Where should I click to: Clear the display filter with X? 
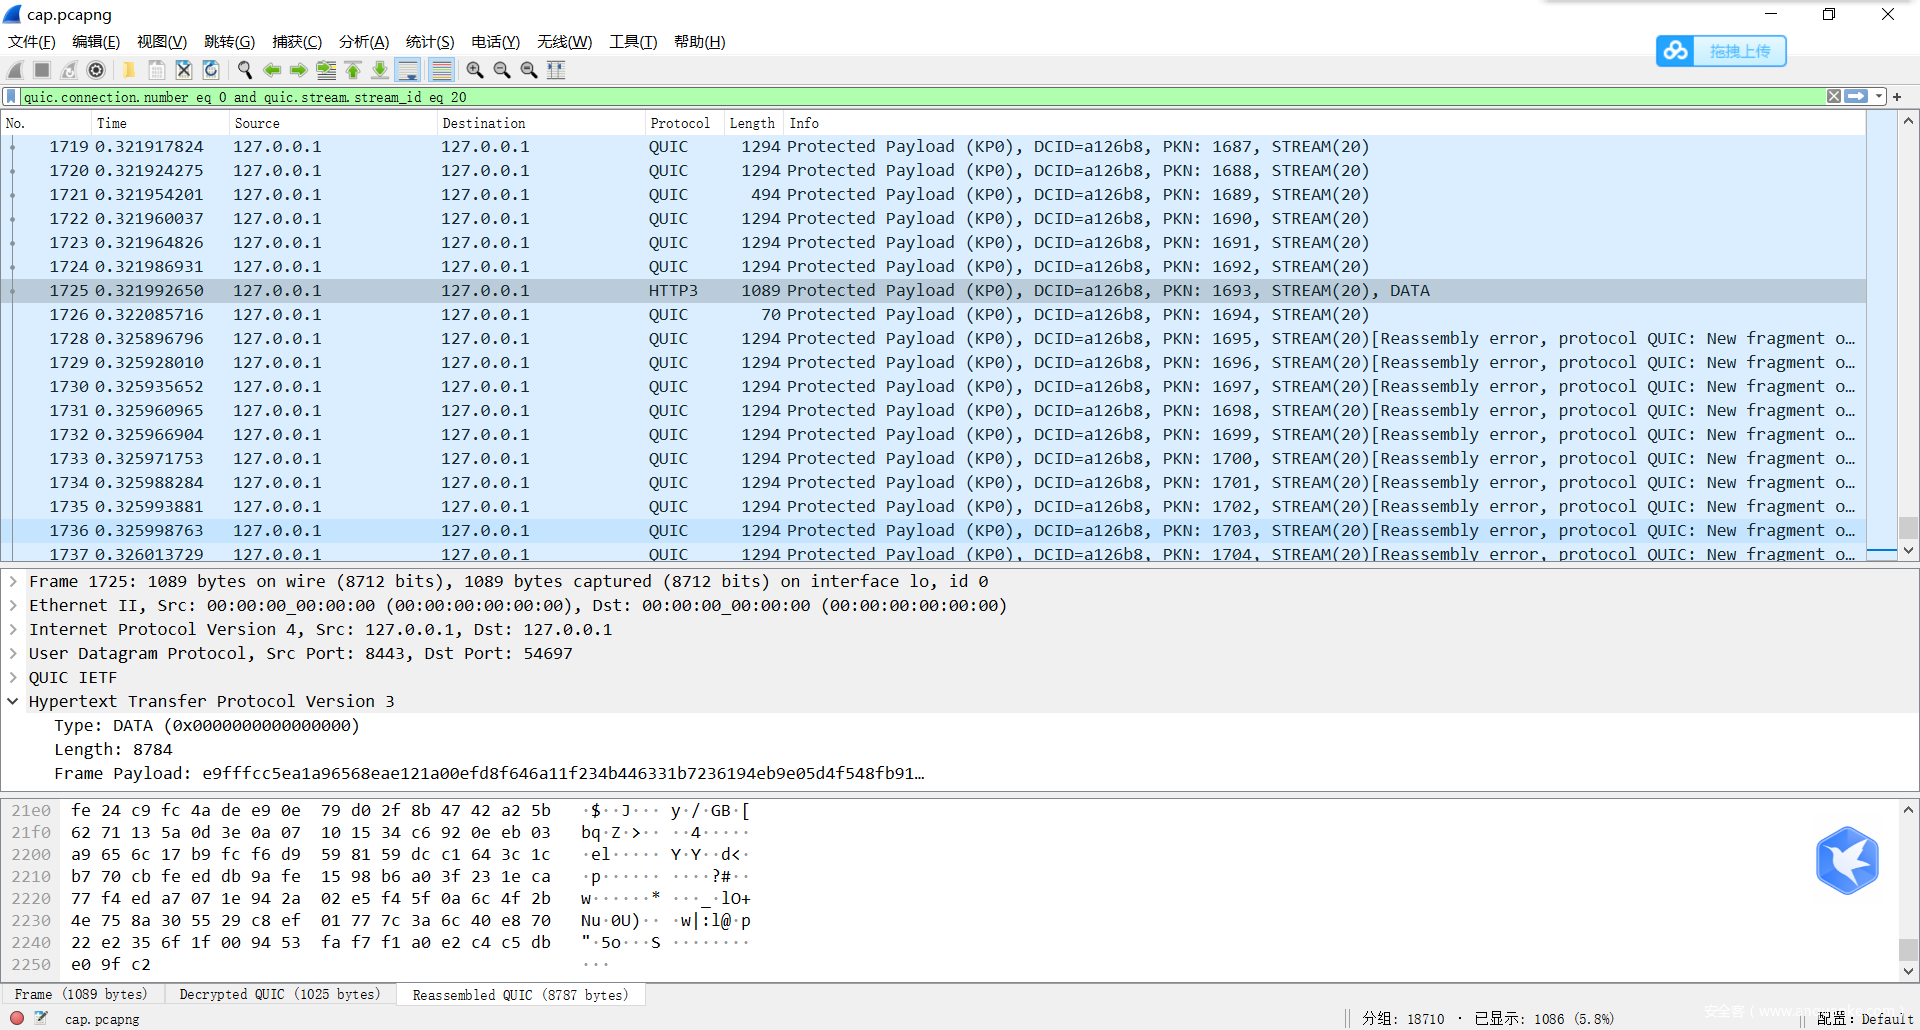[1833, 97]
